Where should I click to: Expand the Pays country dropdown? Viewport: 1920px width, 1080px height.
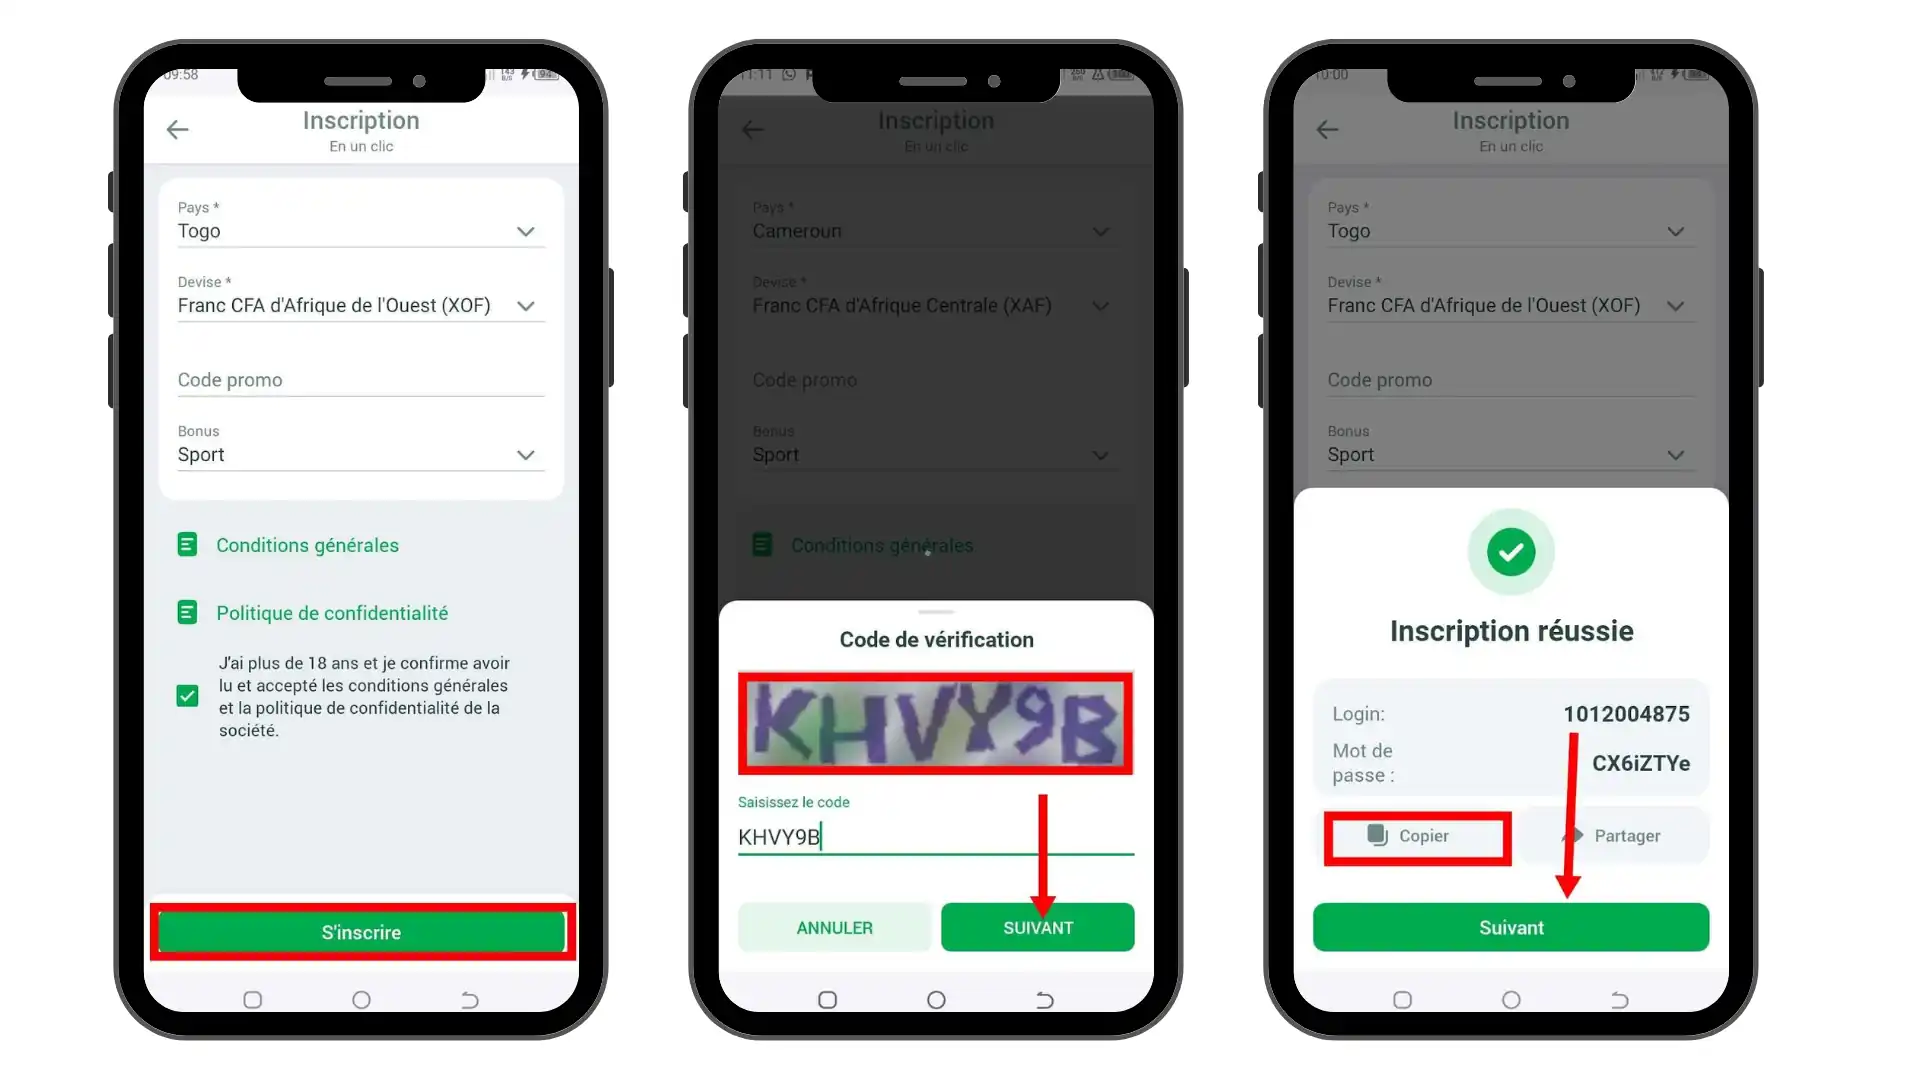tap(525, 231)
